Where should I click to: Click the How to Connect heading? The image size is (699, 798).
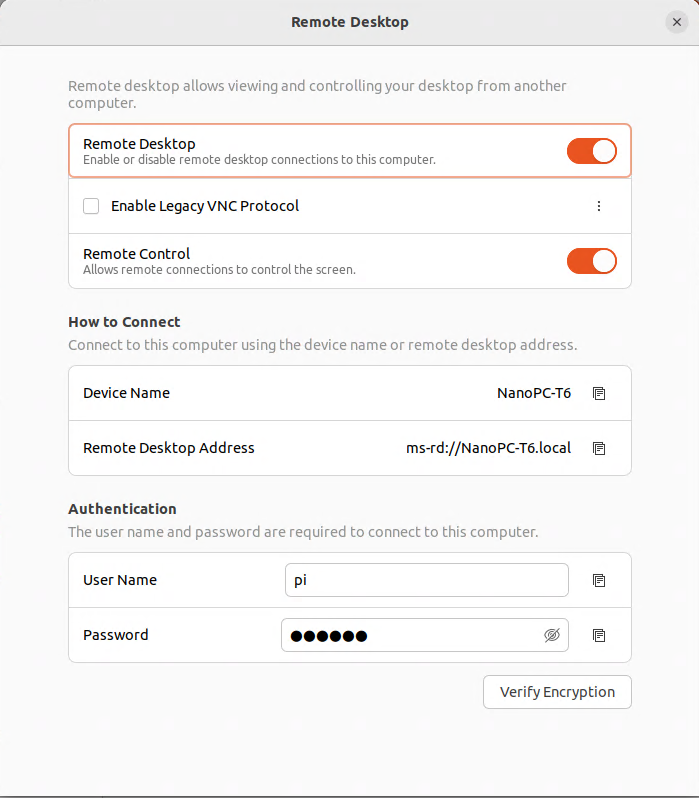tap(124, 322)
